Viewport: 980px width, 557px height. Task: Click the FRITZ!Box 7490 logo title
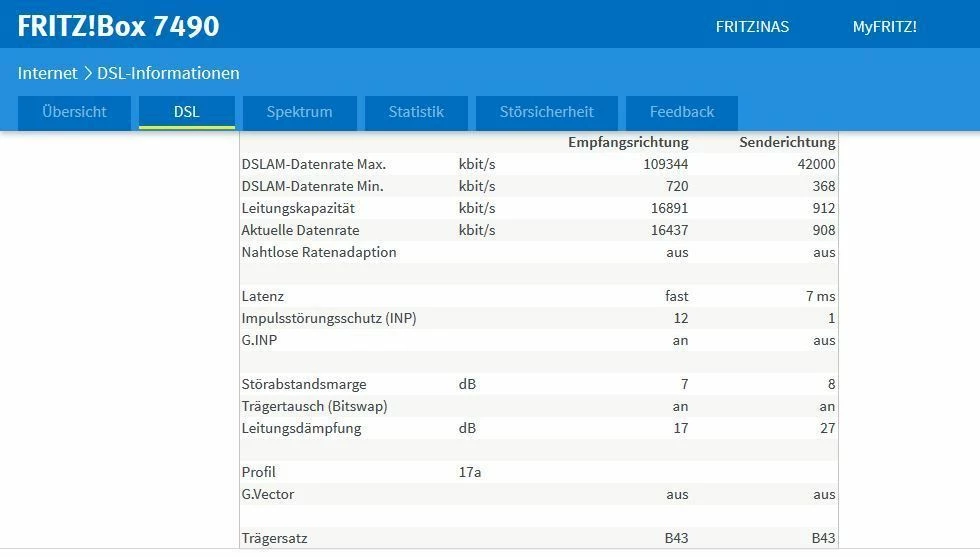pos(119,26)
